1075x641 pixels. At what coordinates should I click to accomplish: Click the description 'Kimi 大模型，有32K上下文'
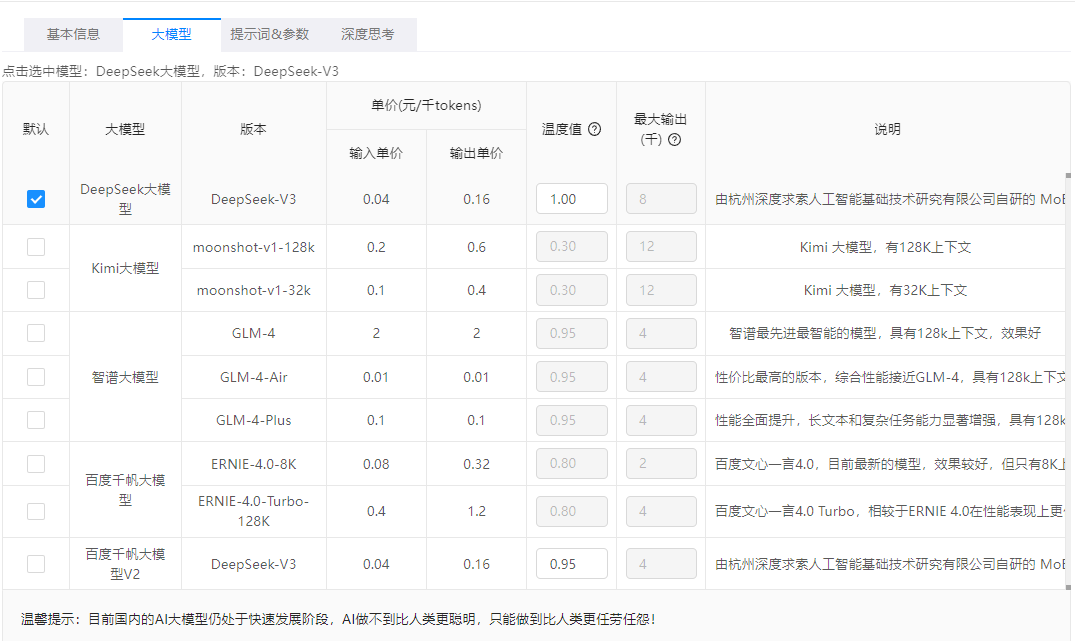tap(886, 290)
